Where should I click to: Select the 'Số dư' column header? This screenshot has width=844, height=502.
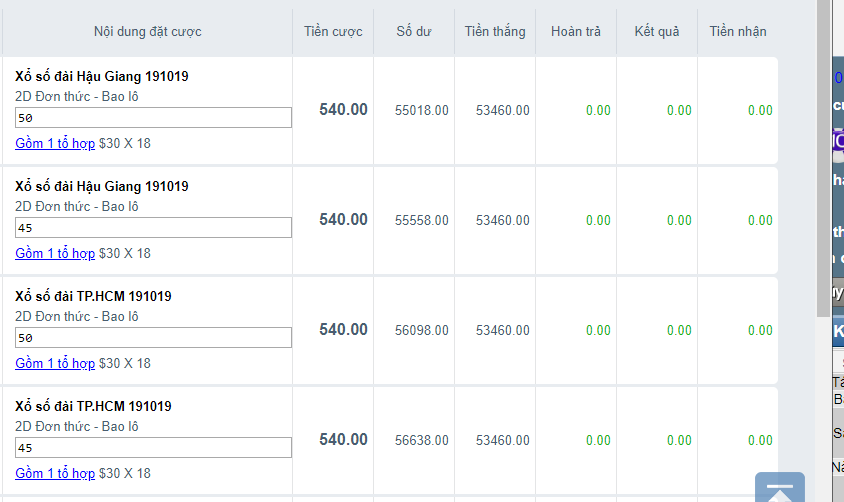tap(414, 32)
